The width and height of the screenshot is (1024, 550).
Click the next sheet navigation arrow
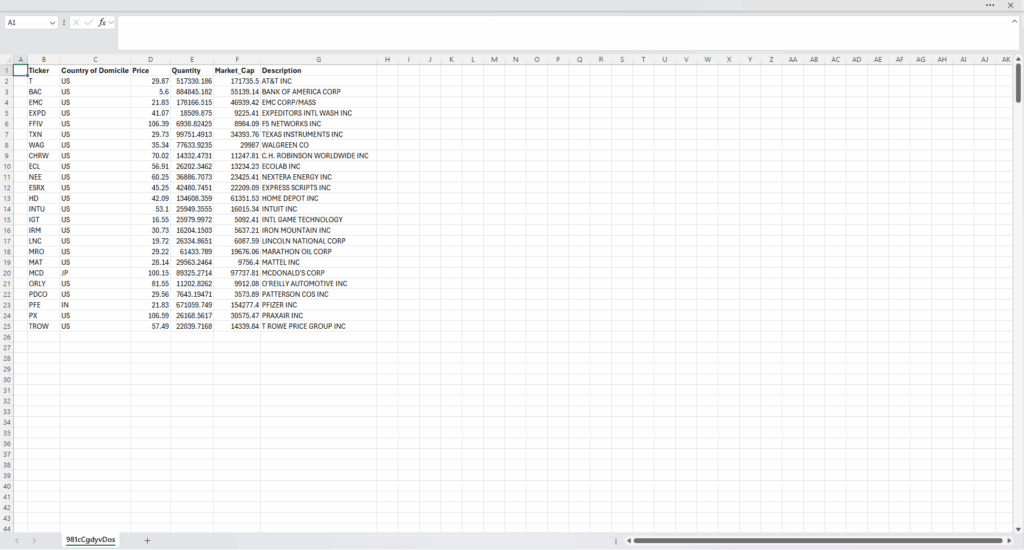coord(34,540)
